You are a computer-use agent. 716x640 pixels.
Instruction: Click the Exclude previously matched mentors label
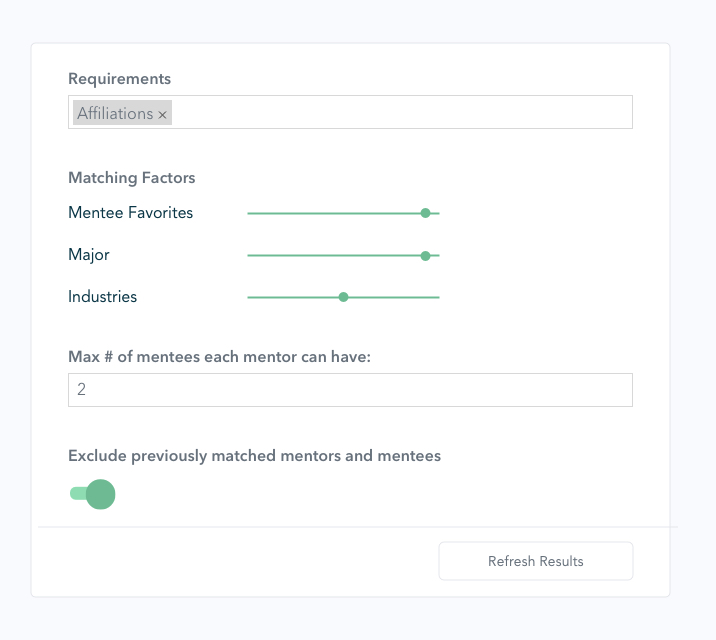pos(254,456)
